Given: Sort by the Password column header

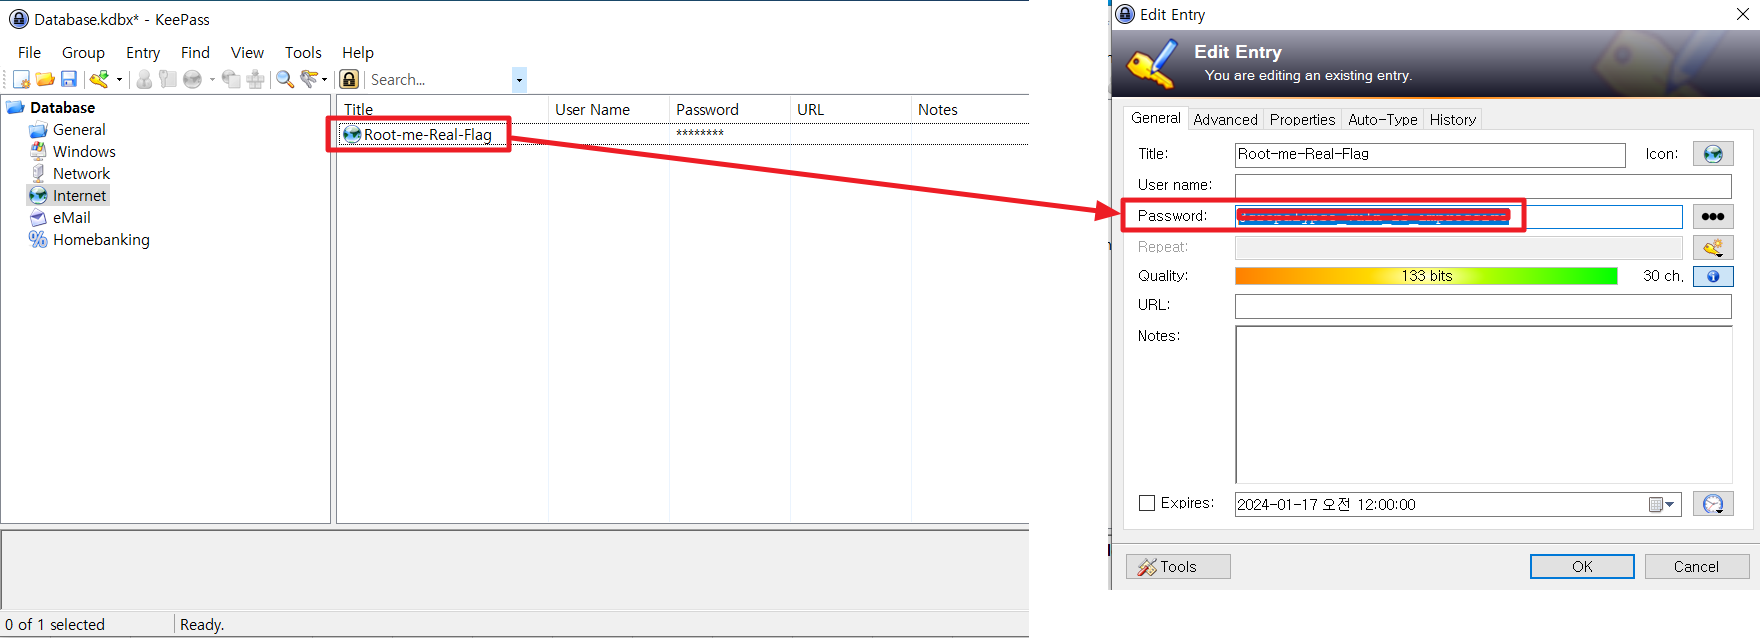Looking at the screenshot, I should click(730, 110).
